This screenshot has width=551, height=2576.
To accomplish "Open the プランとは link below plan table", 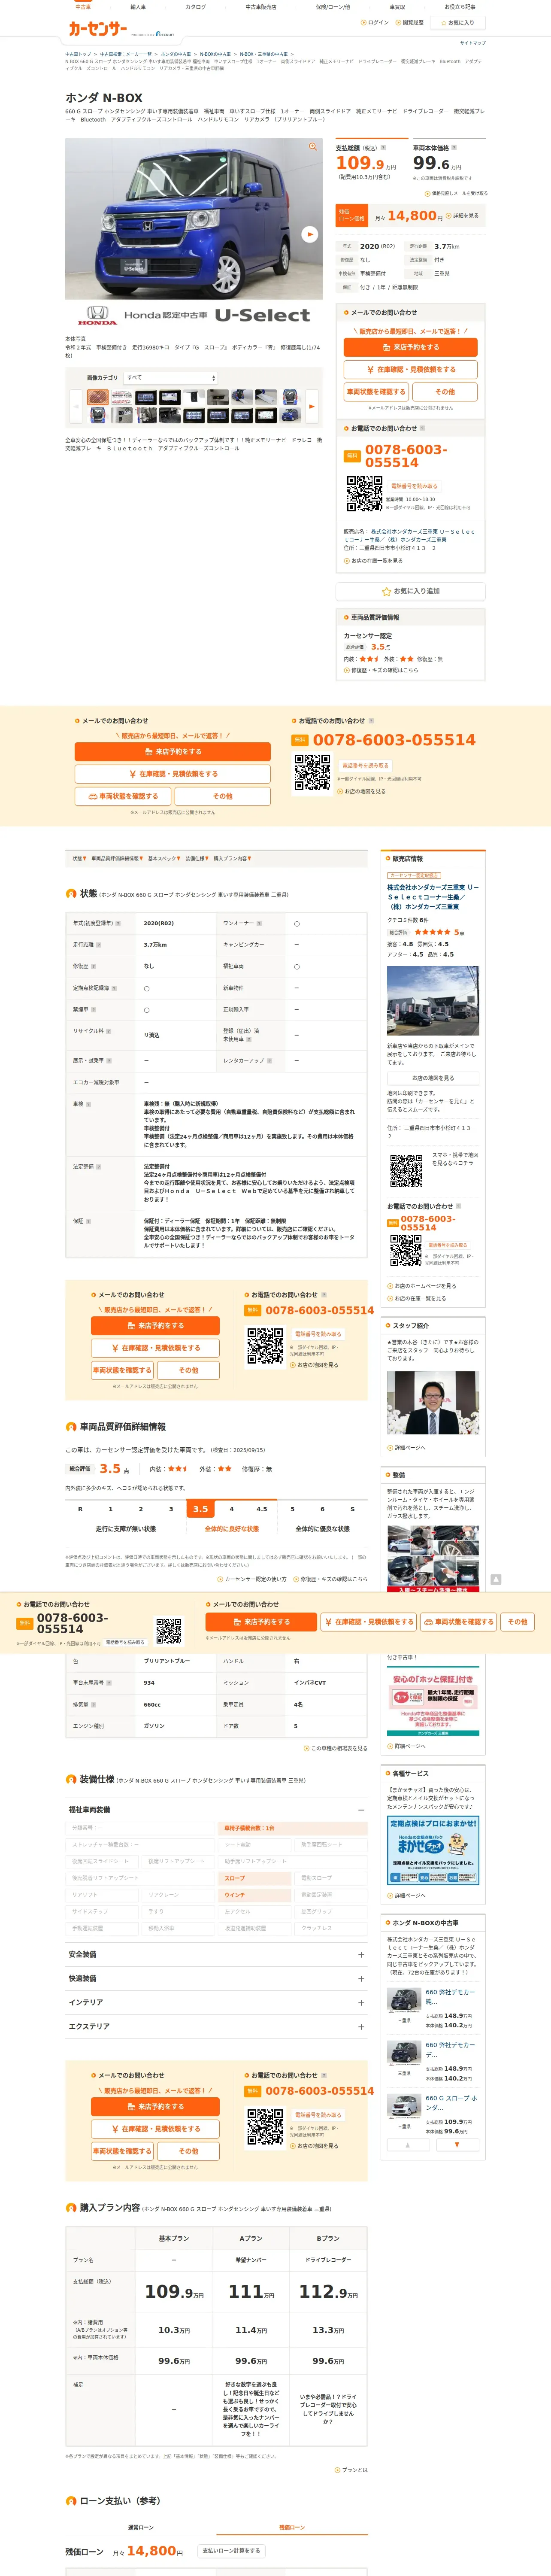I will pos(352,2469).
